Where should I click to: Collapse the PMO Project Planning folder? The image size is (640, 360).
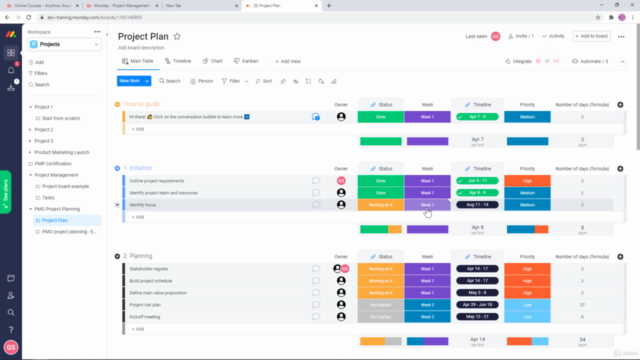pos(30,209)
